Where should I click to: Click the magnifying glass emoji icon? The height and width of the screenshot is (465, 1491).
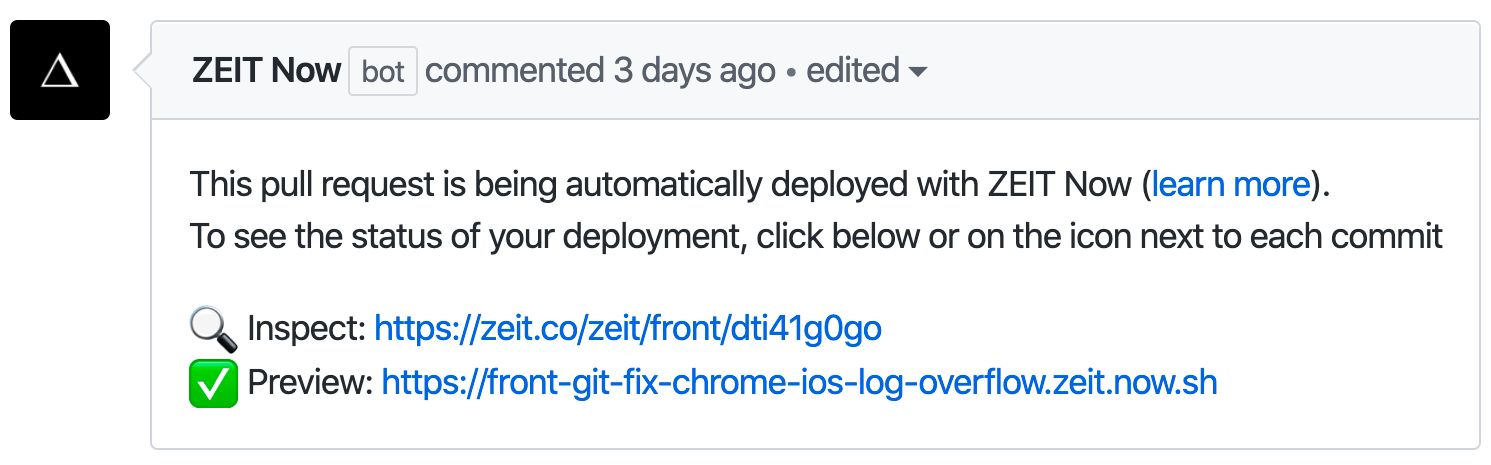[213, 329]
